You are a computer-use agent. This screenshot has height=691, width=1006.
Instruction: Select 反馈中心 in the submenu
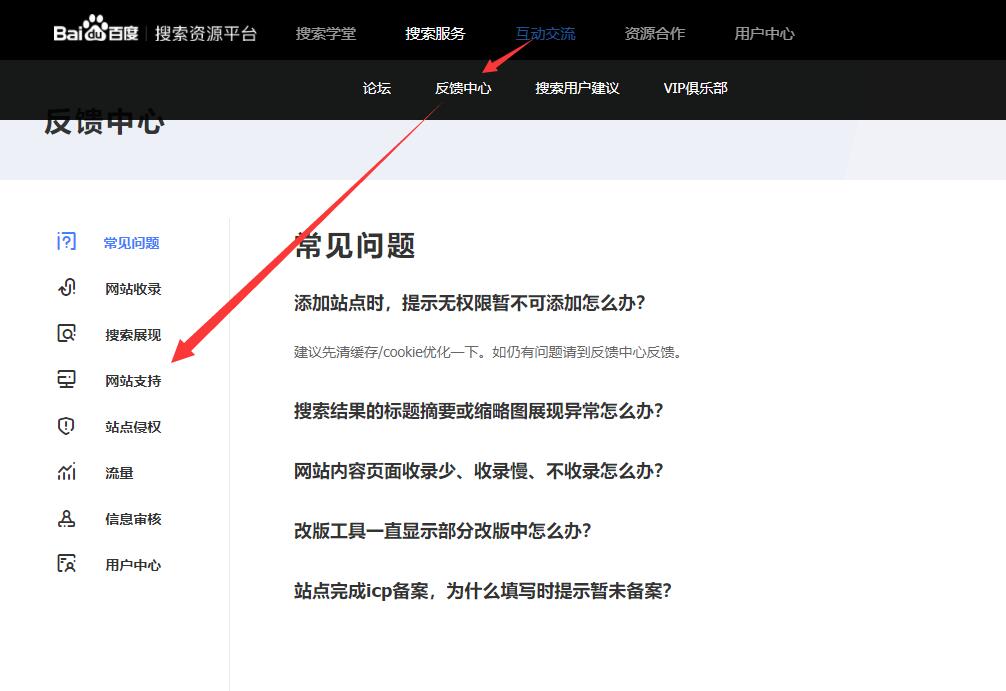coord(463,89)
